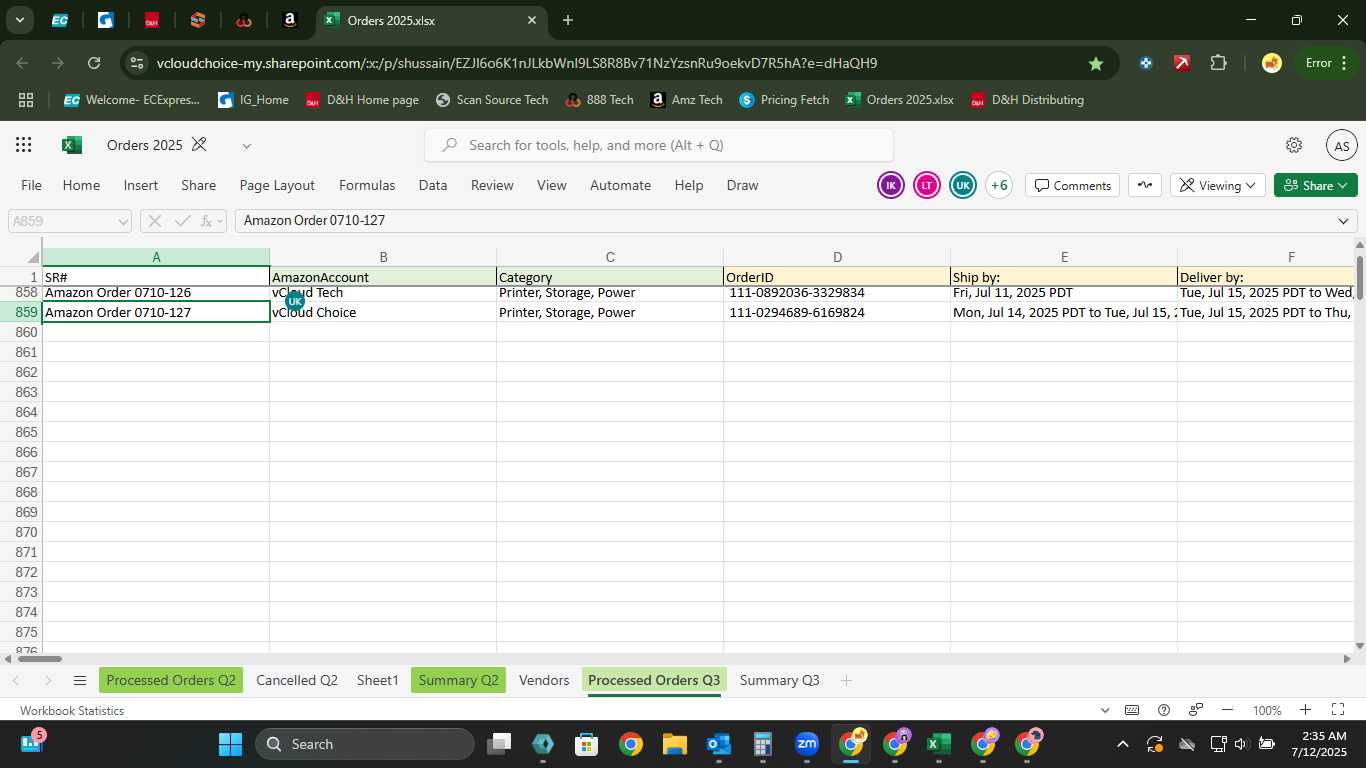Open the Page Layout ribbon tab
The image size is (1366, 768).
(x=277, y=185)
